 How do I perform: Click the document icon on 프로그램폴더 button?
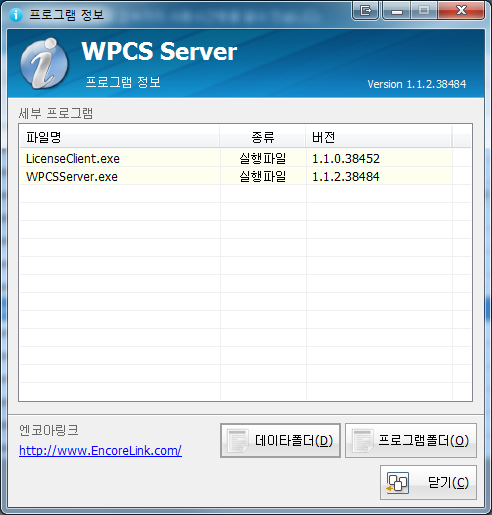(362, 440)
